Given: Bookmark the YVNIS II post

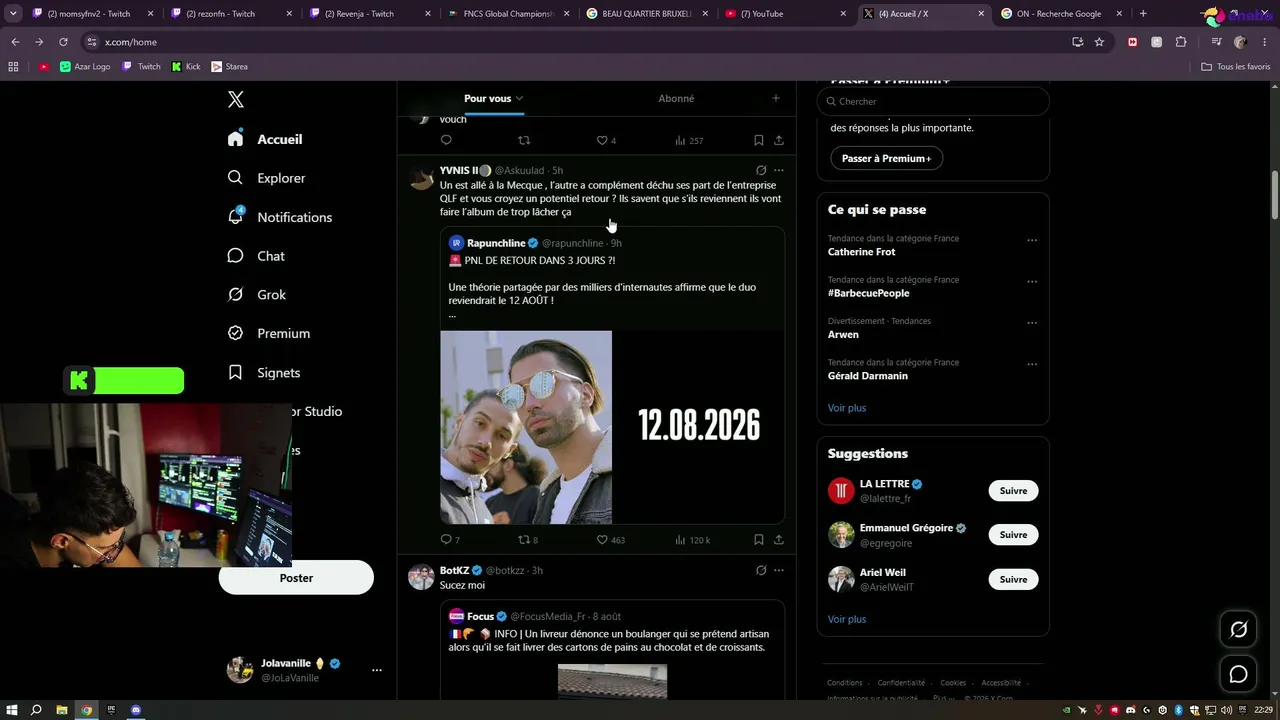Looking at the screenshot, I should 759,540.
